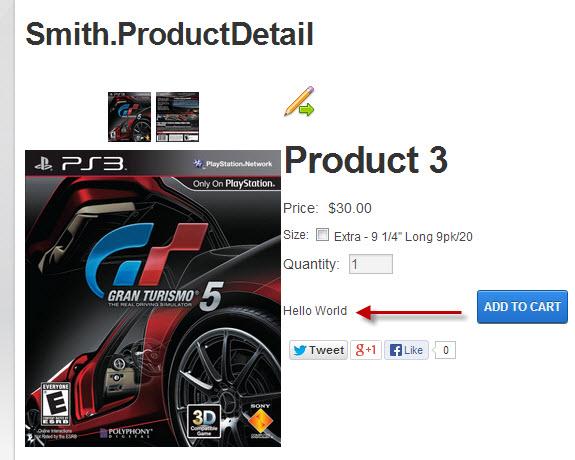Viewport: 575px width, 460px height.
Task: Click the Hello World text
Action: [x=315, y=311]
